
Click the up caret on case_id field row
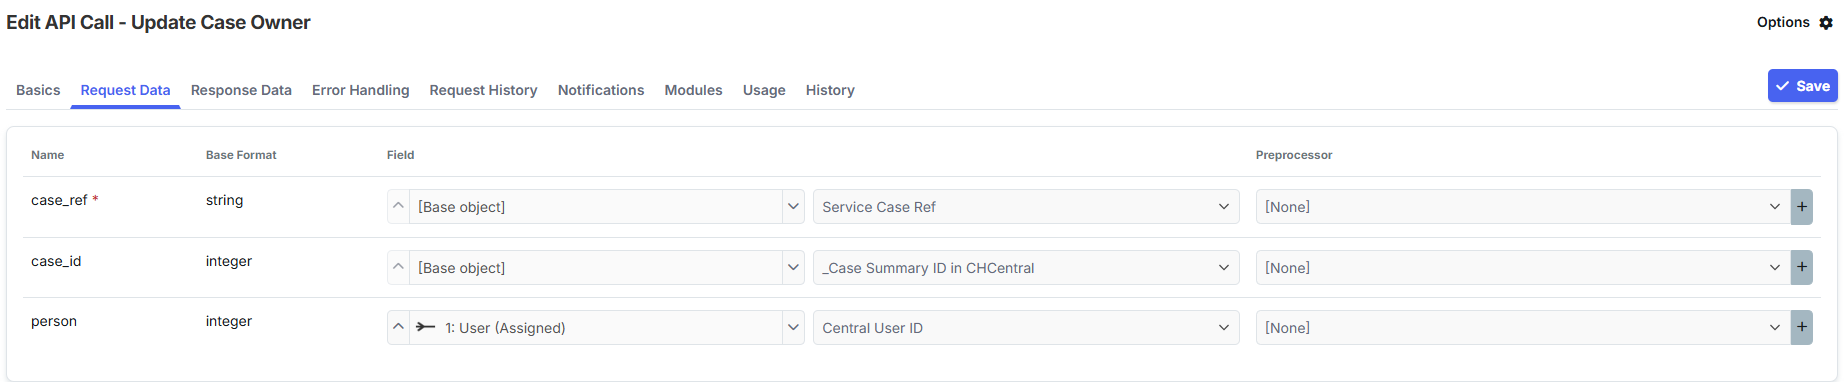click(398, 268)
